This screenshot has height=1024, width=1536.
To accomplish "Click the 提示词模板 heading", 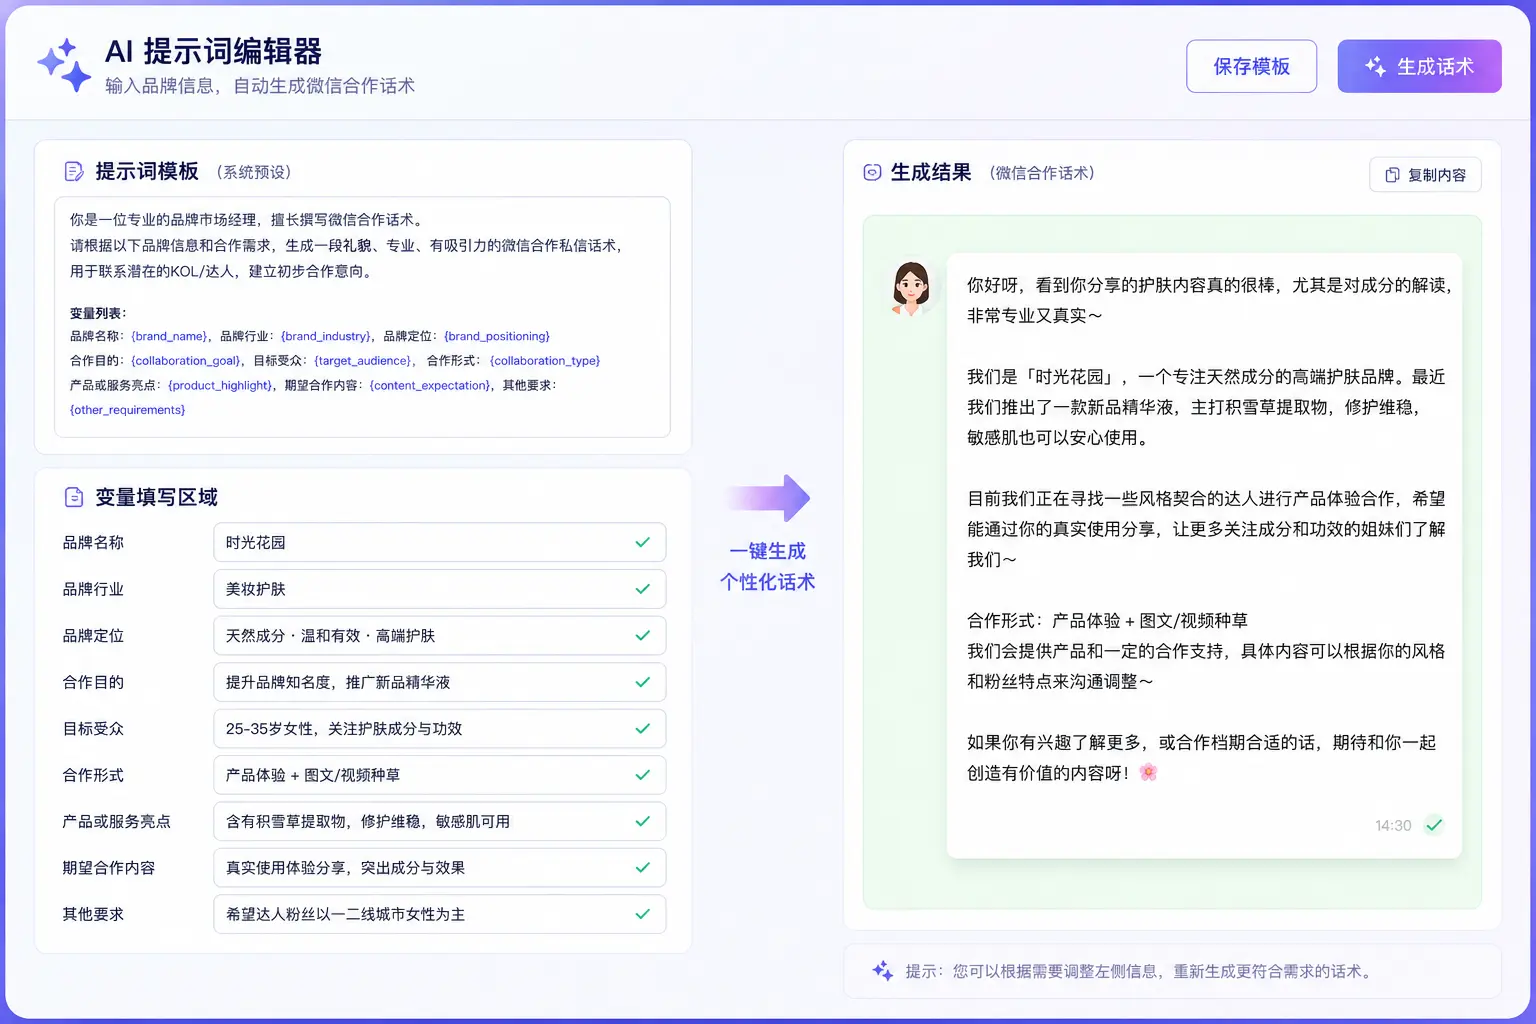I will [147, 171].
